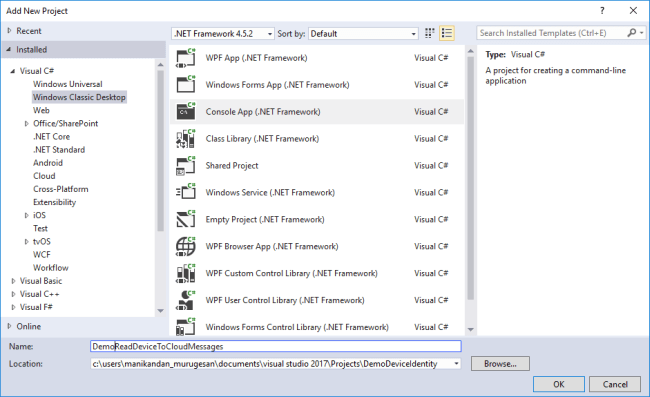Open the .NET Framework version dropdown
The height and width of the screenshot is (397, 650).
(223, 34)
